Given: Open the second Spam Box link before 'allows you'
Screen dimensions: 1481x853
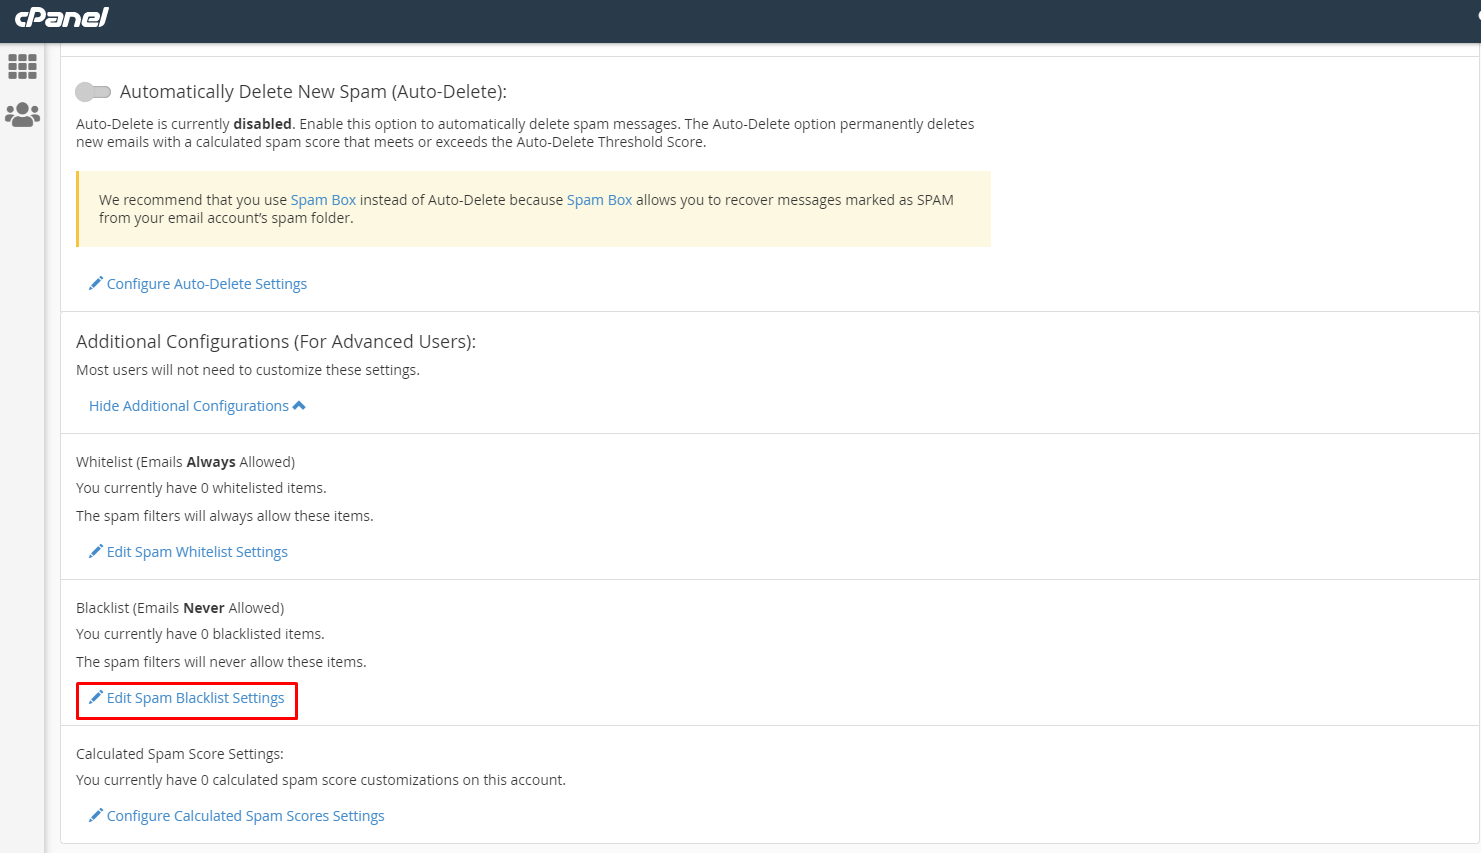Looking at the screenshot, I should (599, 200).
